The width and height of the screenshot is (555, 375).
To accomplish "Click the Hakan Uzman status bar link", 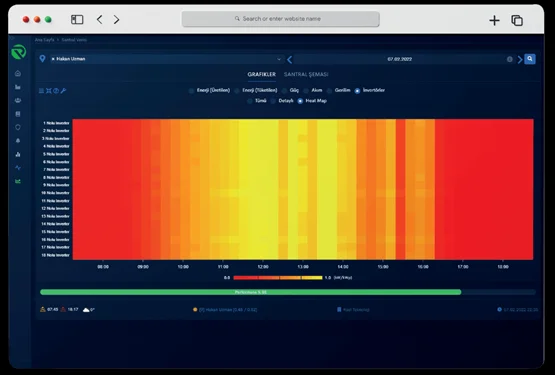I will coord(228,310).
